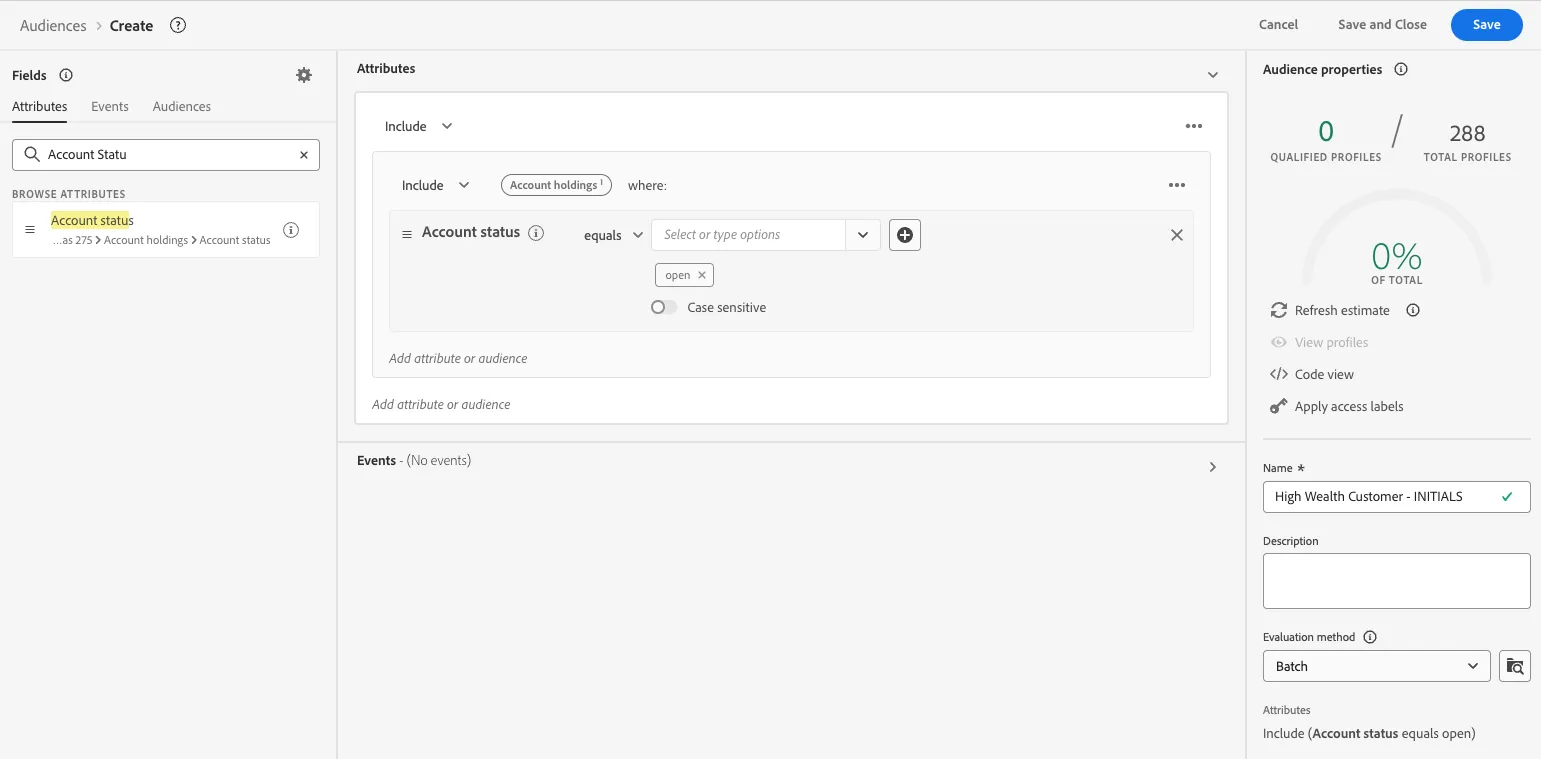
Task: Open Code view
Action: coord(1312,374)
